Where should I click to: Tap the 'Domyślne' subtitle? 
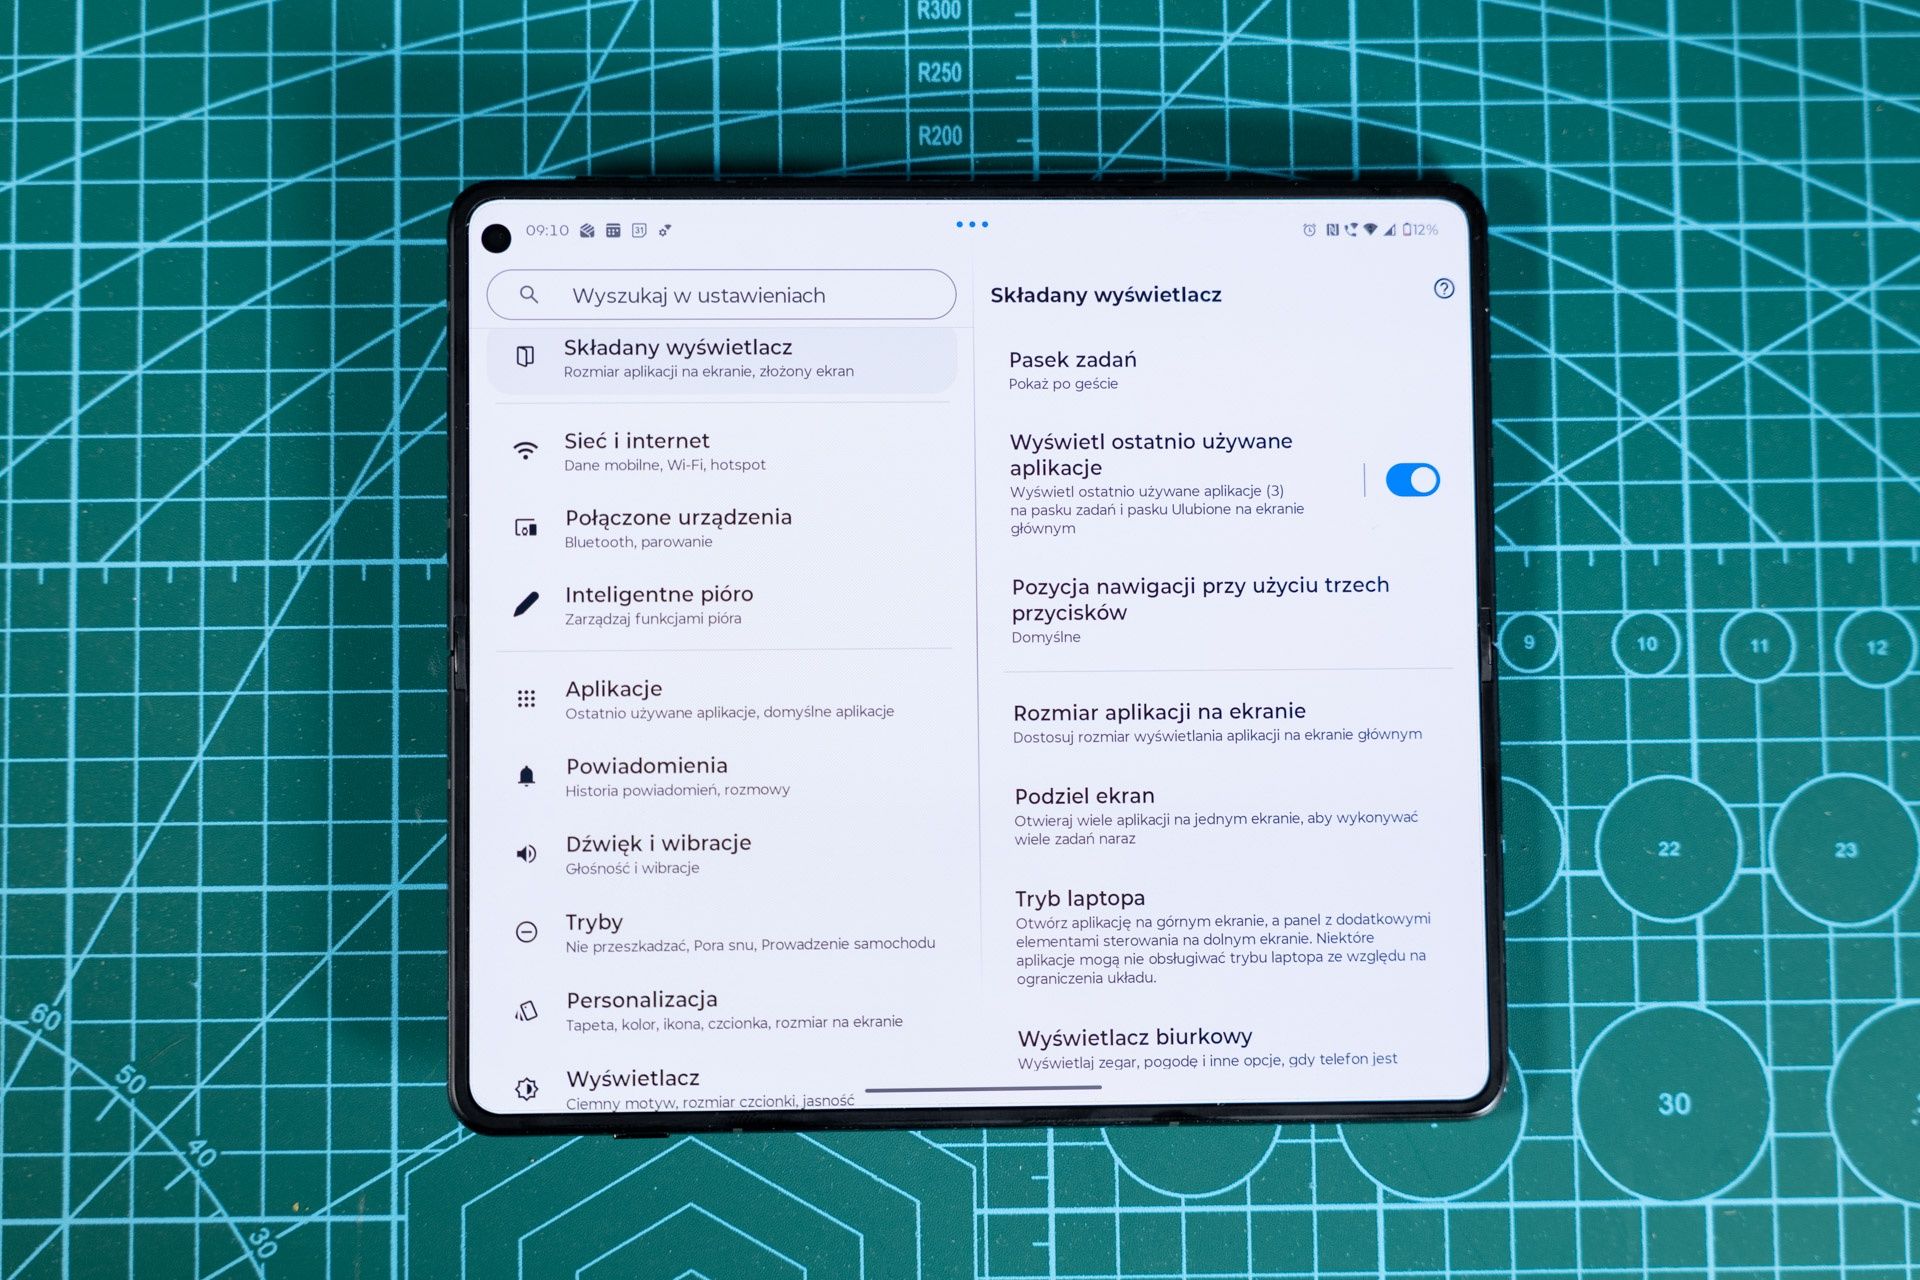(x=1046, y=637)
